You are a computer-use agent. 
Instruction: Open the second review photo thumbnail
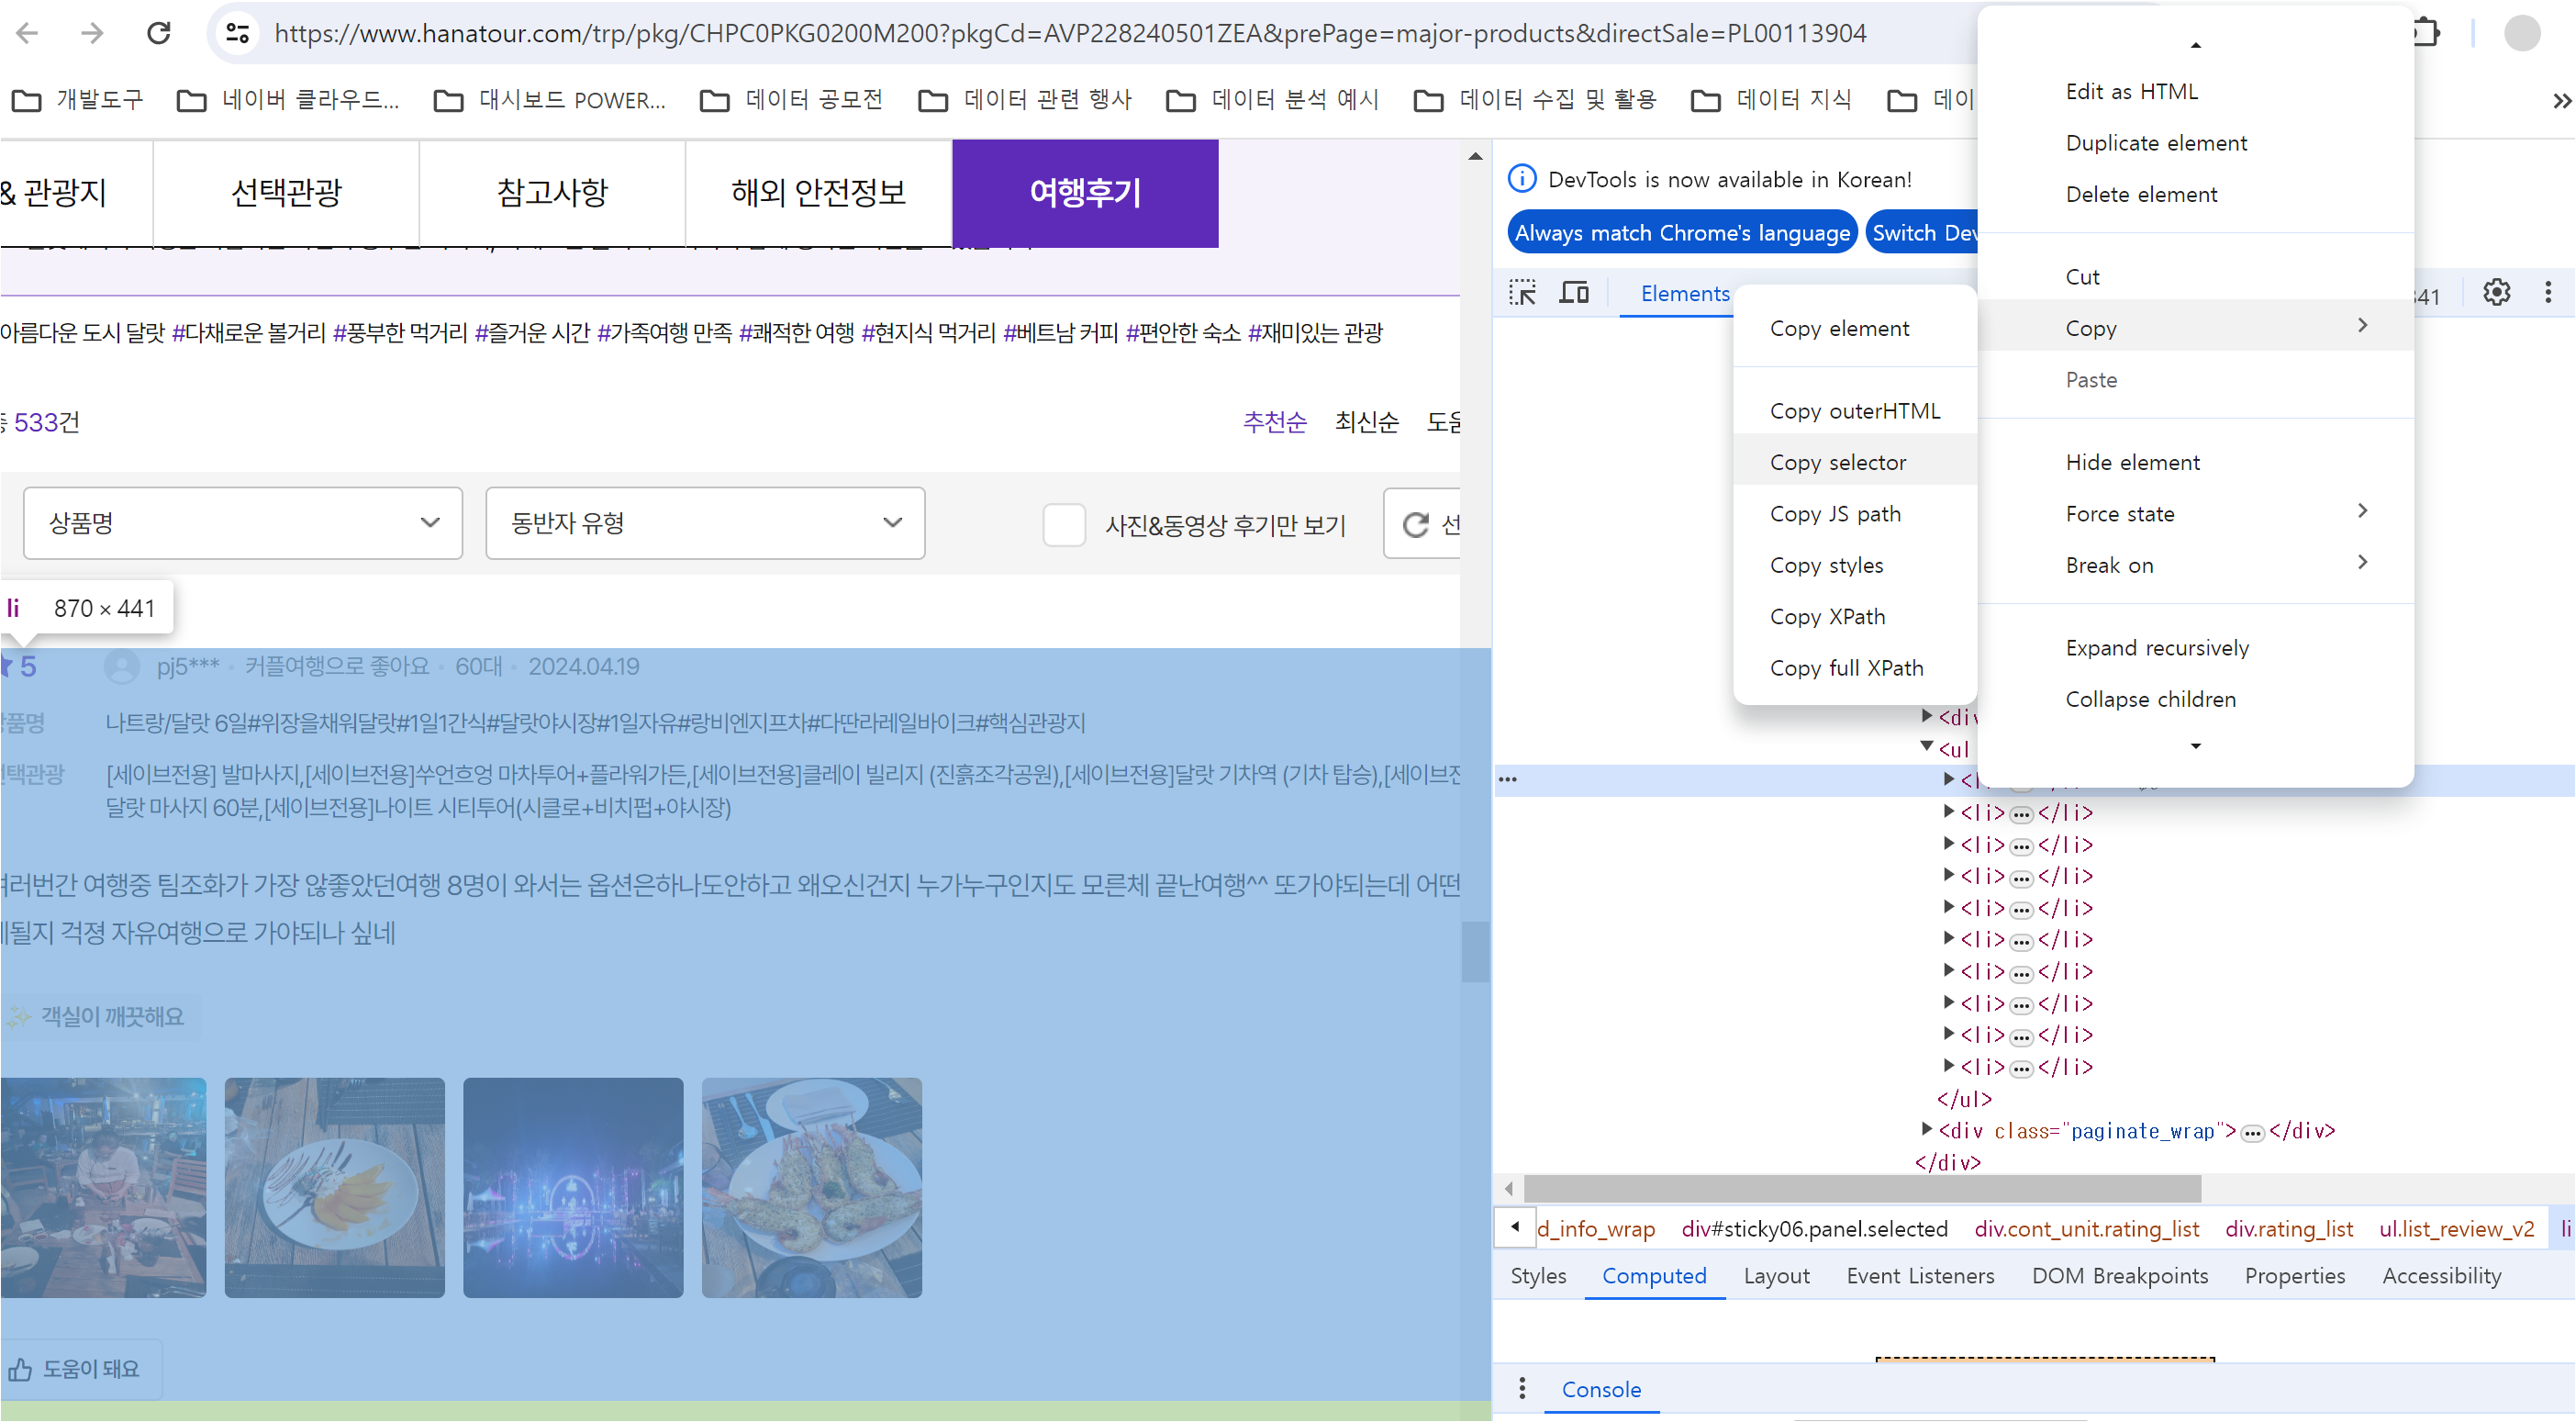[334, 1187]
